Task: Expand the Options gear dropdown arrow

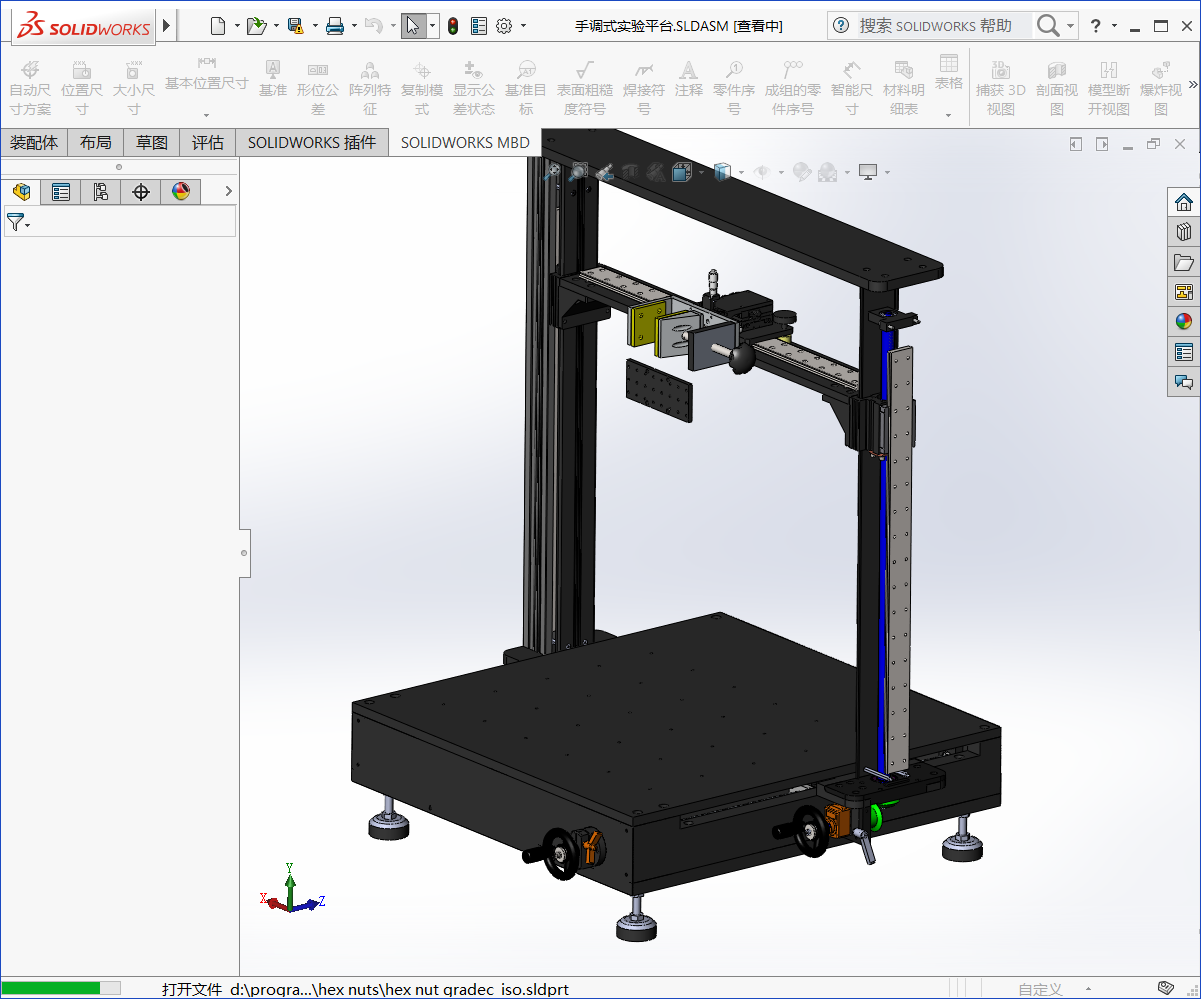Action: click(523, 26)
